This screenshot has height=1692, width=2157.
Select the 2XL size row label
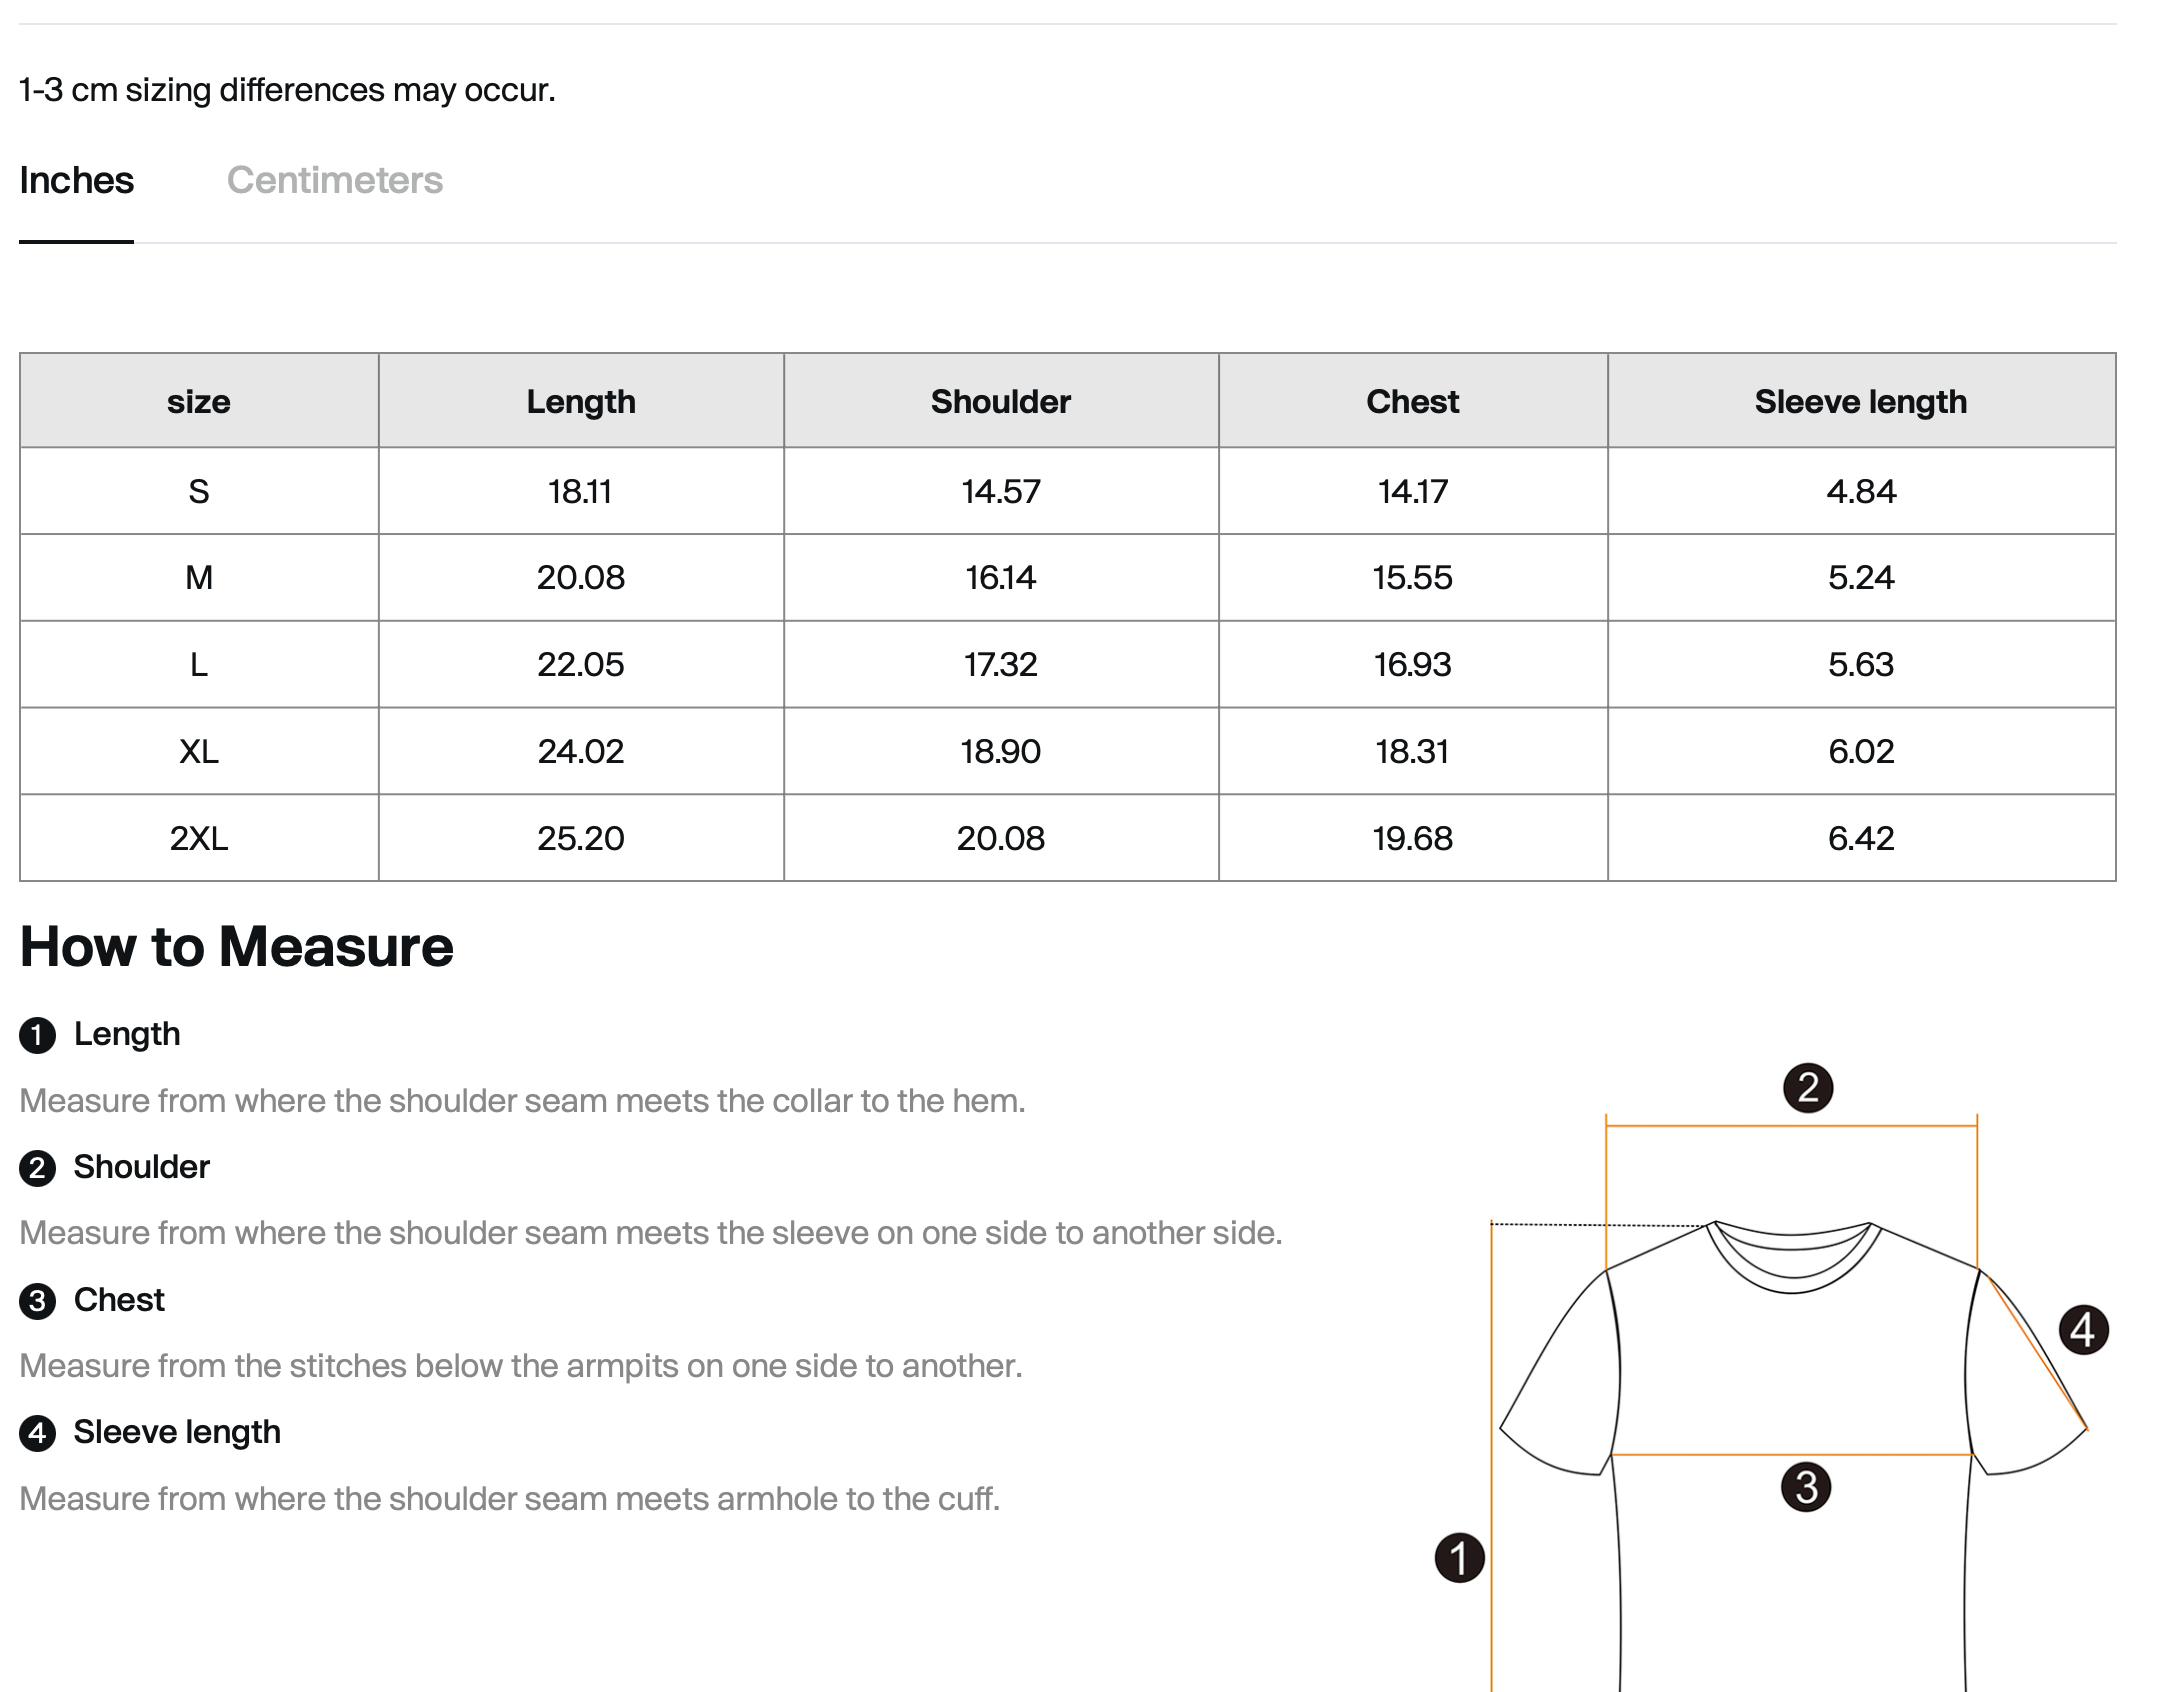tap(199, 838)
